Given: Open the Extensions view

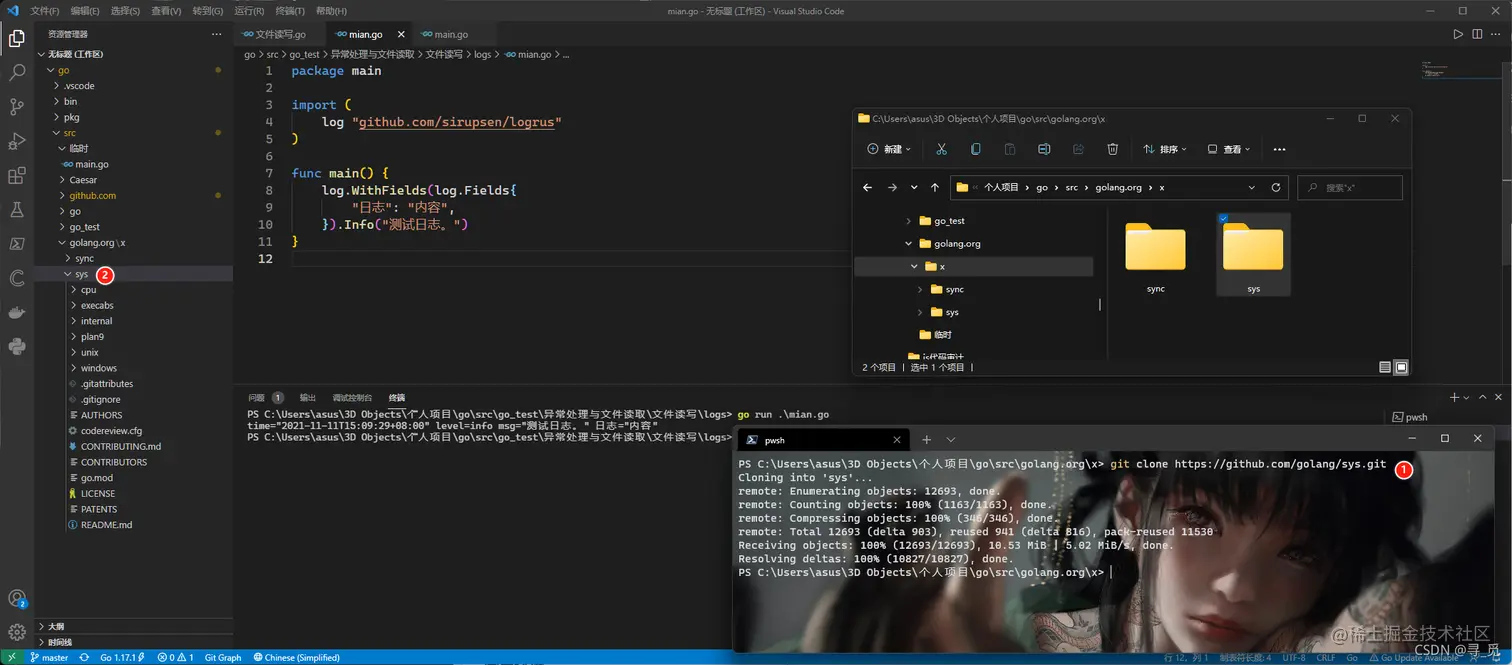Looking at the screenshot, I should 17,176.
